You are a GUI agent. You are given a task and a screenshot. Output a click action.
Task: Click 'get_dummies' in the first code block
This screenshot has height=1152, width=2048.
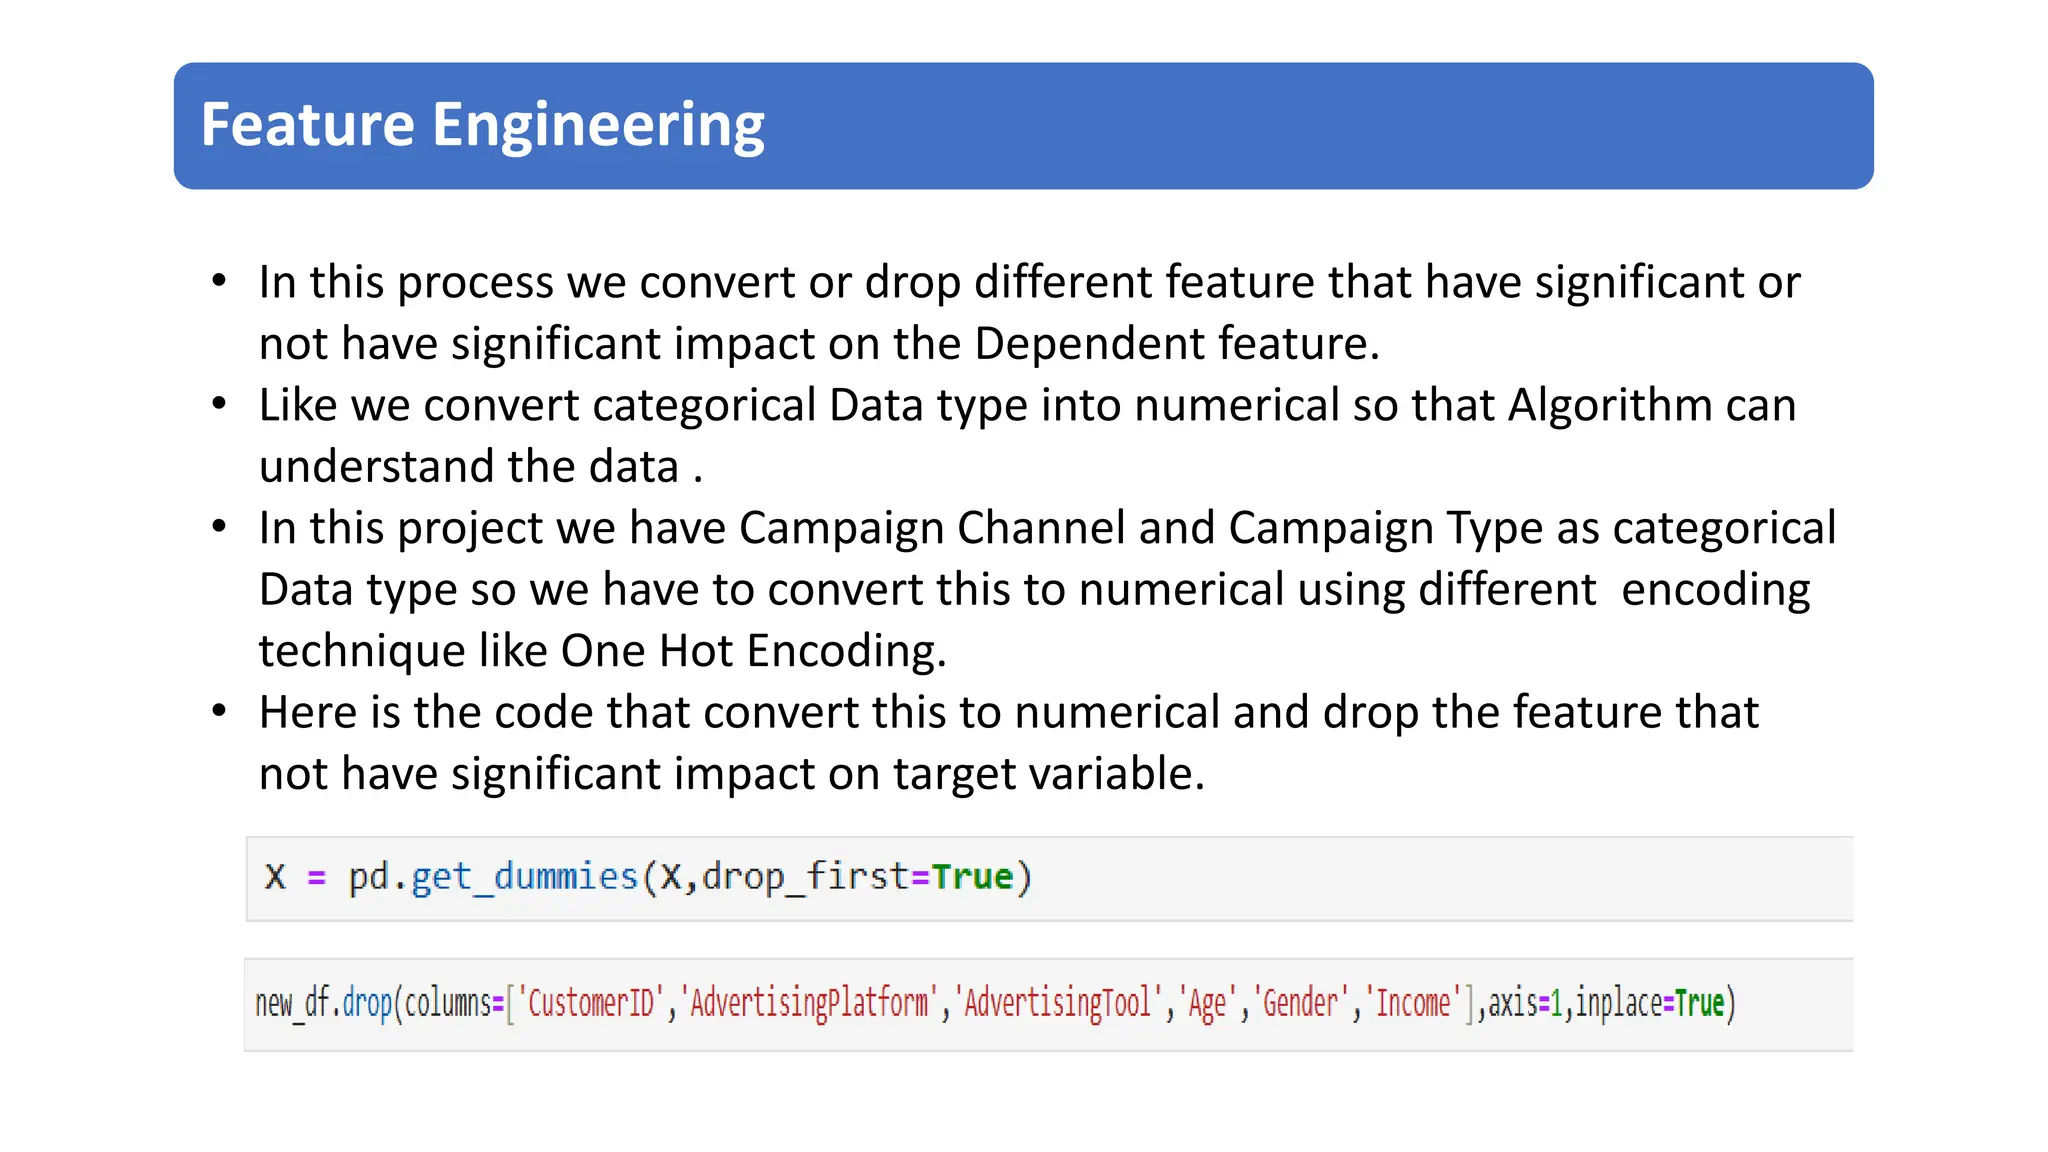(524, 877)
